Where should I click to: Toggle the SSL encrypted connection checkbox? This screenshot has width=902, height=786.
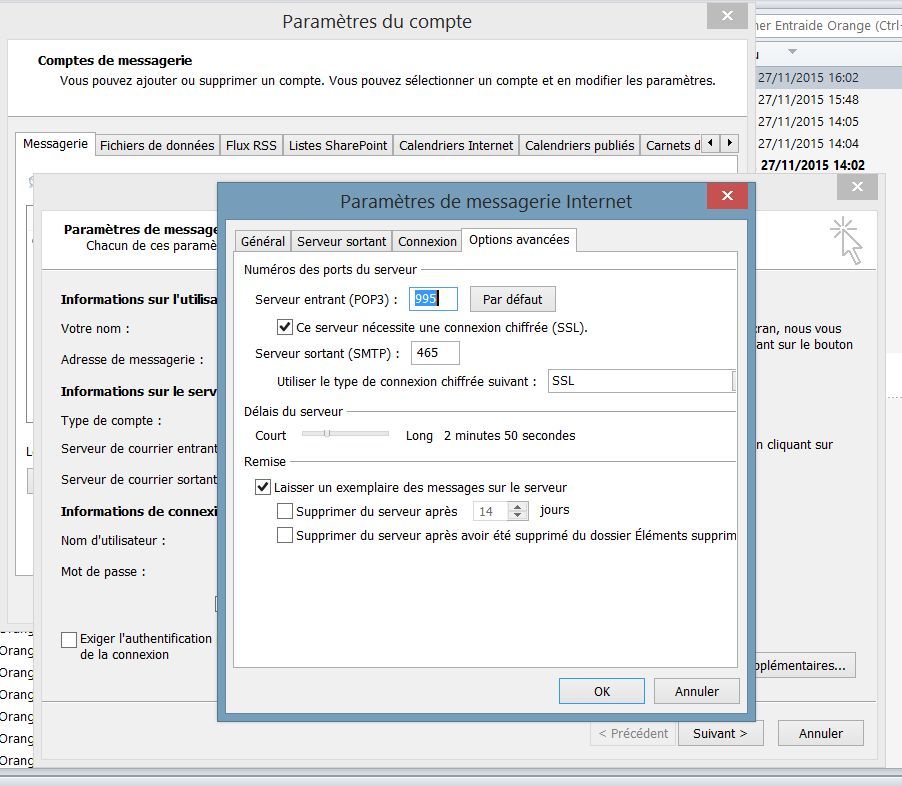(x=285, y=327)
